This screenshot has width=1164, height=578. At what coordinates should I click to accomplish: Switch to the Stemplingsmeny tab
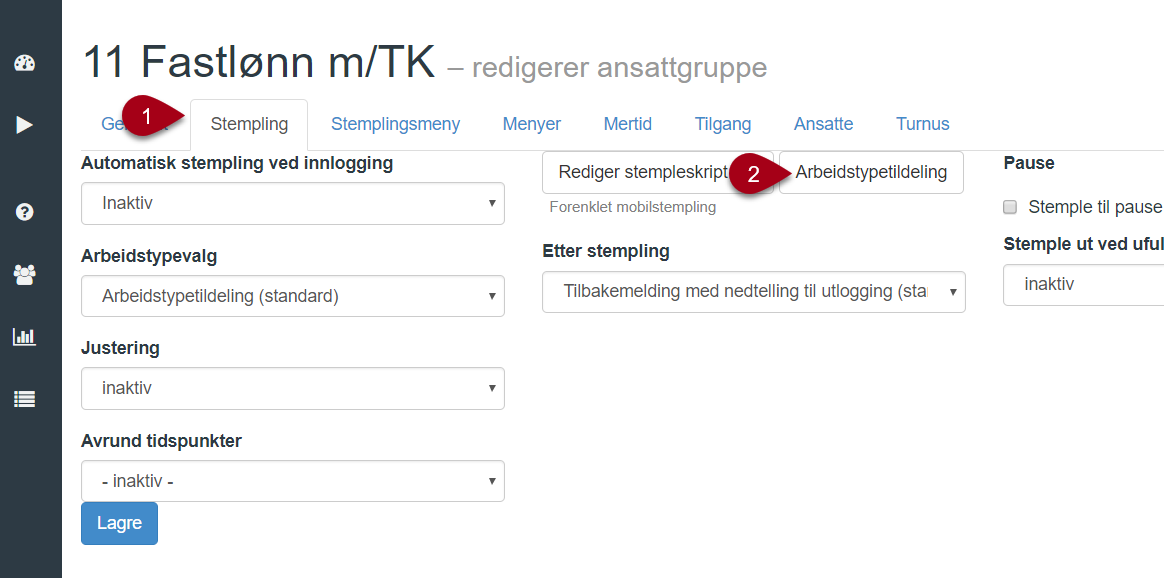click(x=395, y=125)
